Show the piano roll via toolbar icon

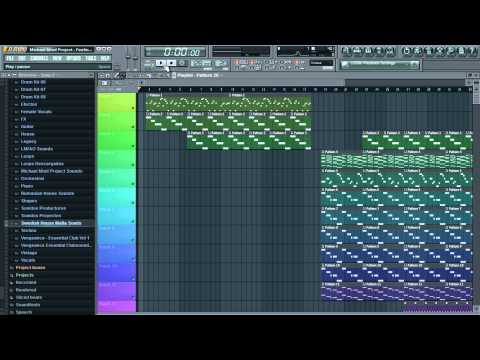point(368,51)
